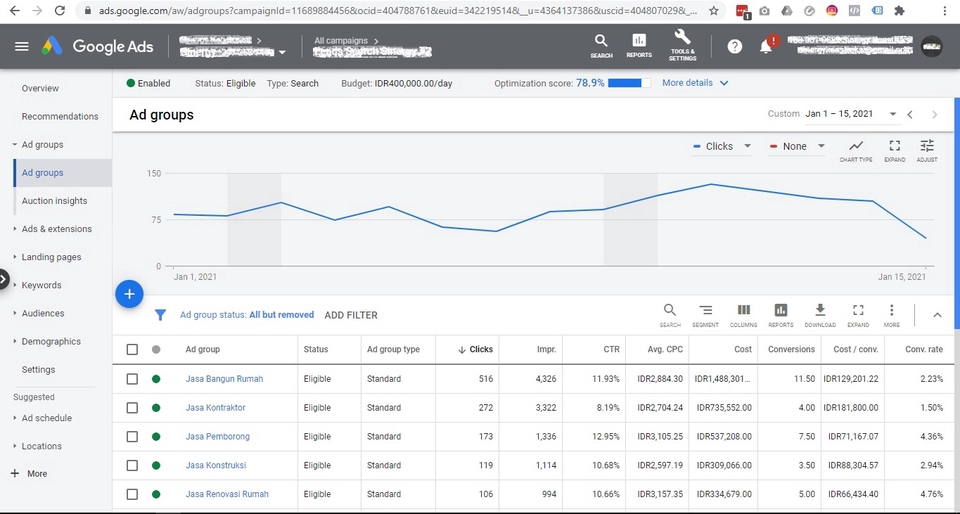Click the filter funnel icon

(x=160, y=315)
